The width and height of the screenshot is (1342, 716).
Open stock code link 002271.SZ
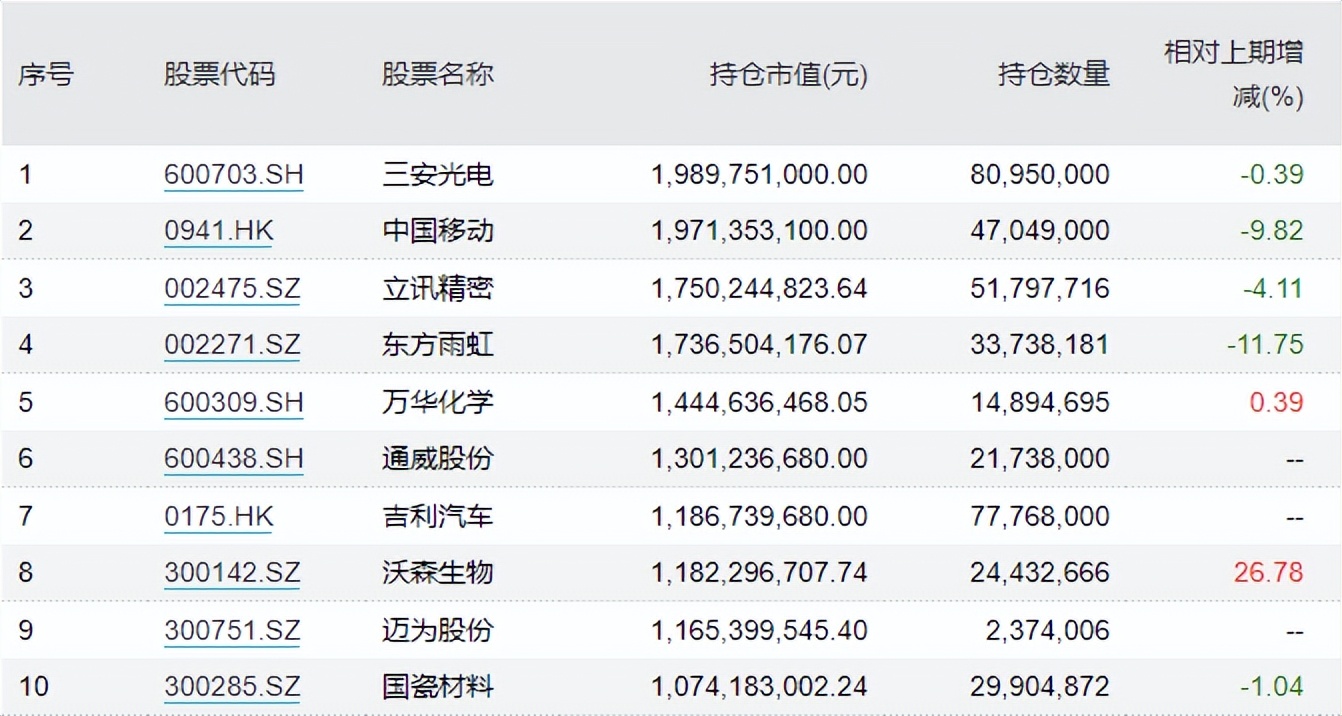tap(232, 345)
